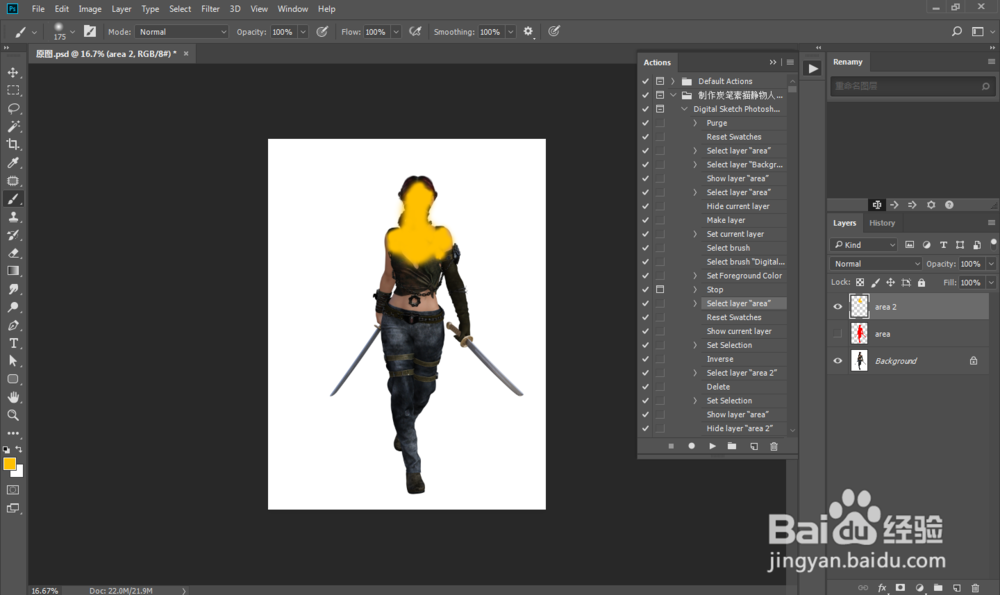The image size is (1000, 595).
Task: Open the Filter menu
Action: pos(210,8)
